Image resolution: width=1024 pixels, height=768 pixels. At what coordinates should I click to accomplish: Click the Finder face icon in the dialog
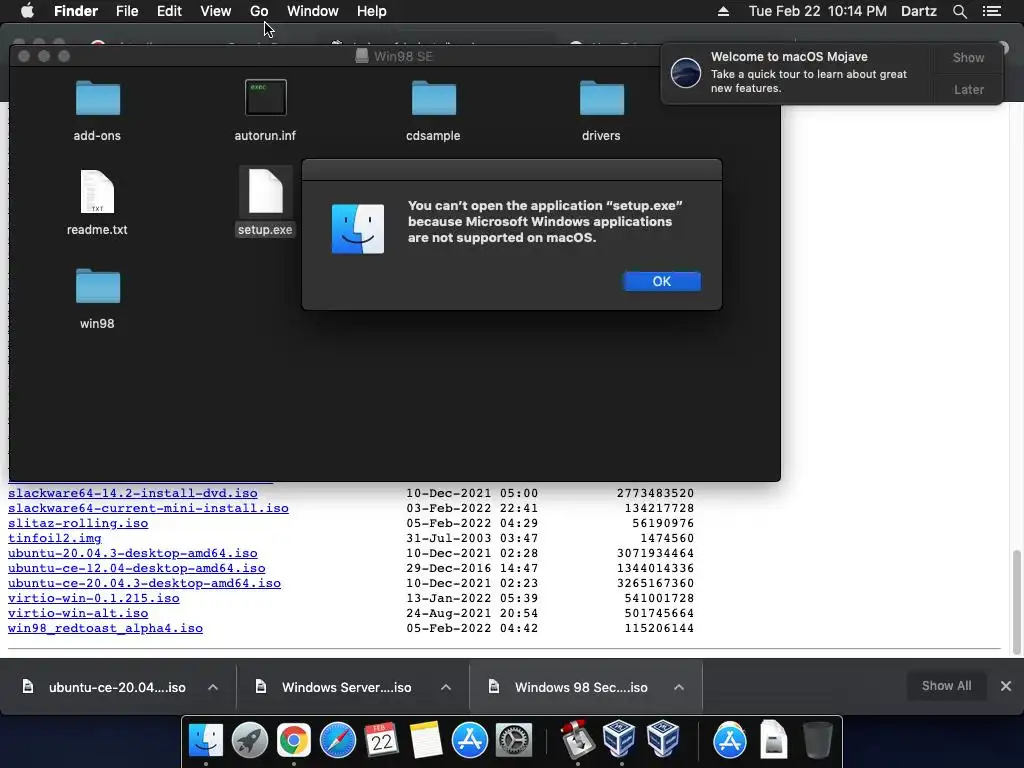(x=358, y=229)
